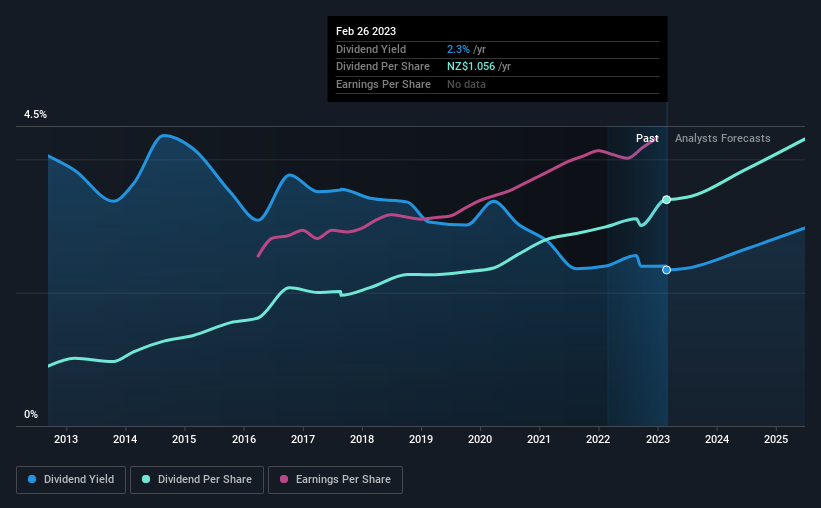
Task: Select the Dividend Per Share marker dot
Action: click(667, 200)
